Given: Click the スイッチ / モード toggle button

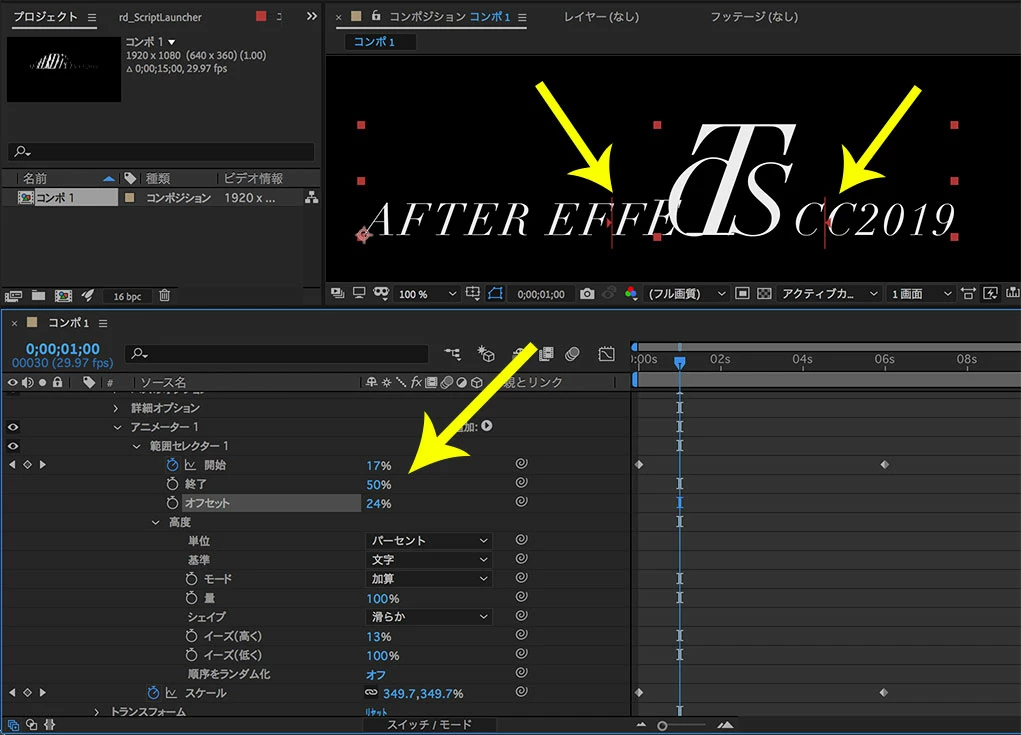Looking at the screenshot, I should 429,725.
